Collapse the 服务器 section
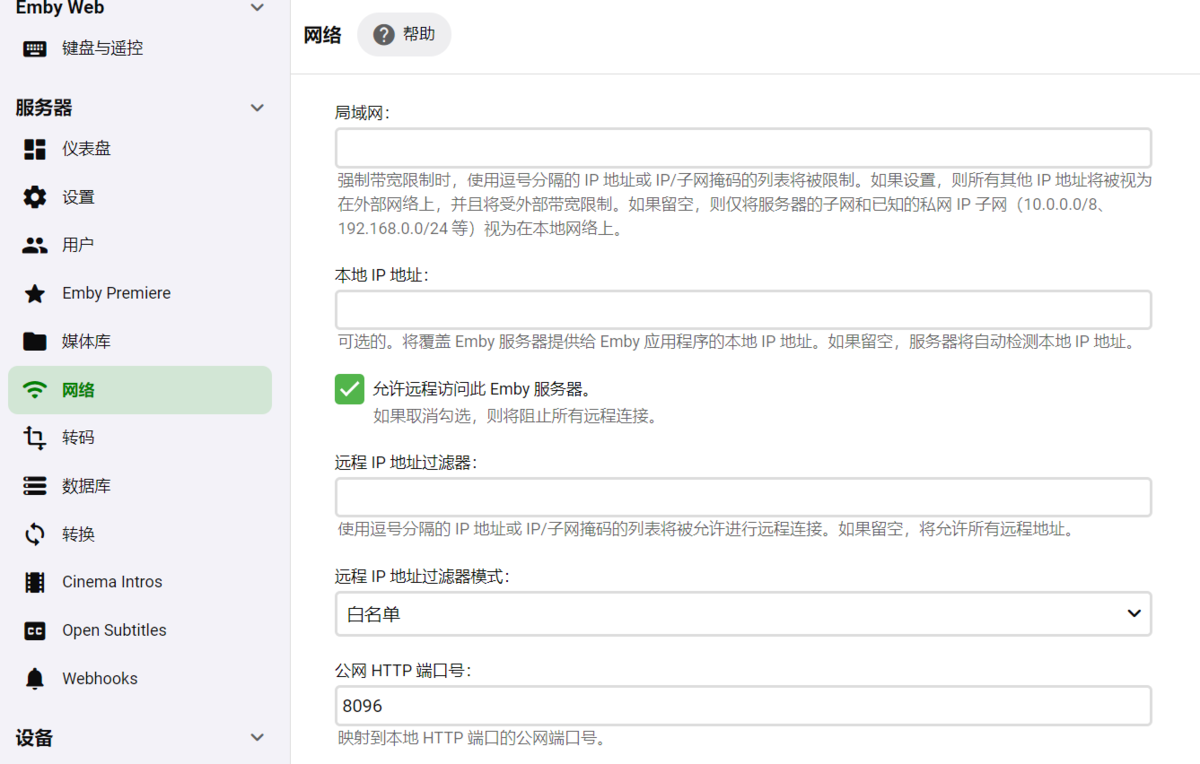 [x=257, y=107]
